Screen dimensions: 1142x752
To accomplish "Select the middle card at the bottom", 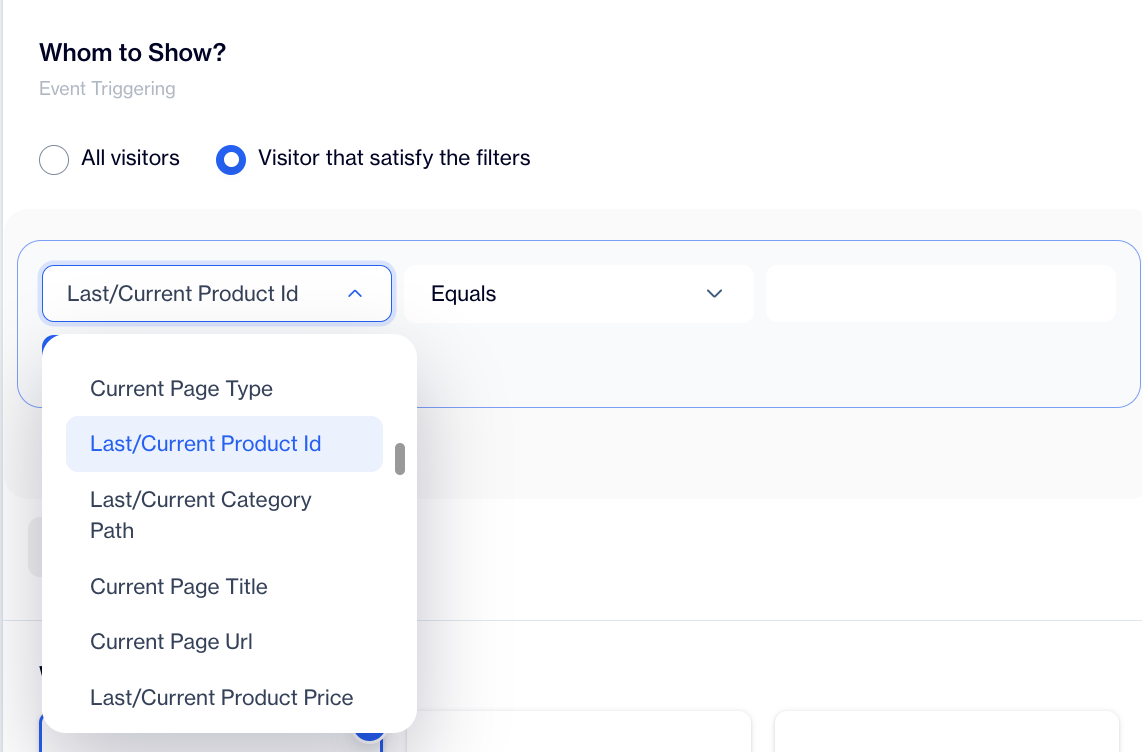I will [x=578, y=732].
